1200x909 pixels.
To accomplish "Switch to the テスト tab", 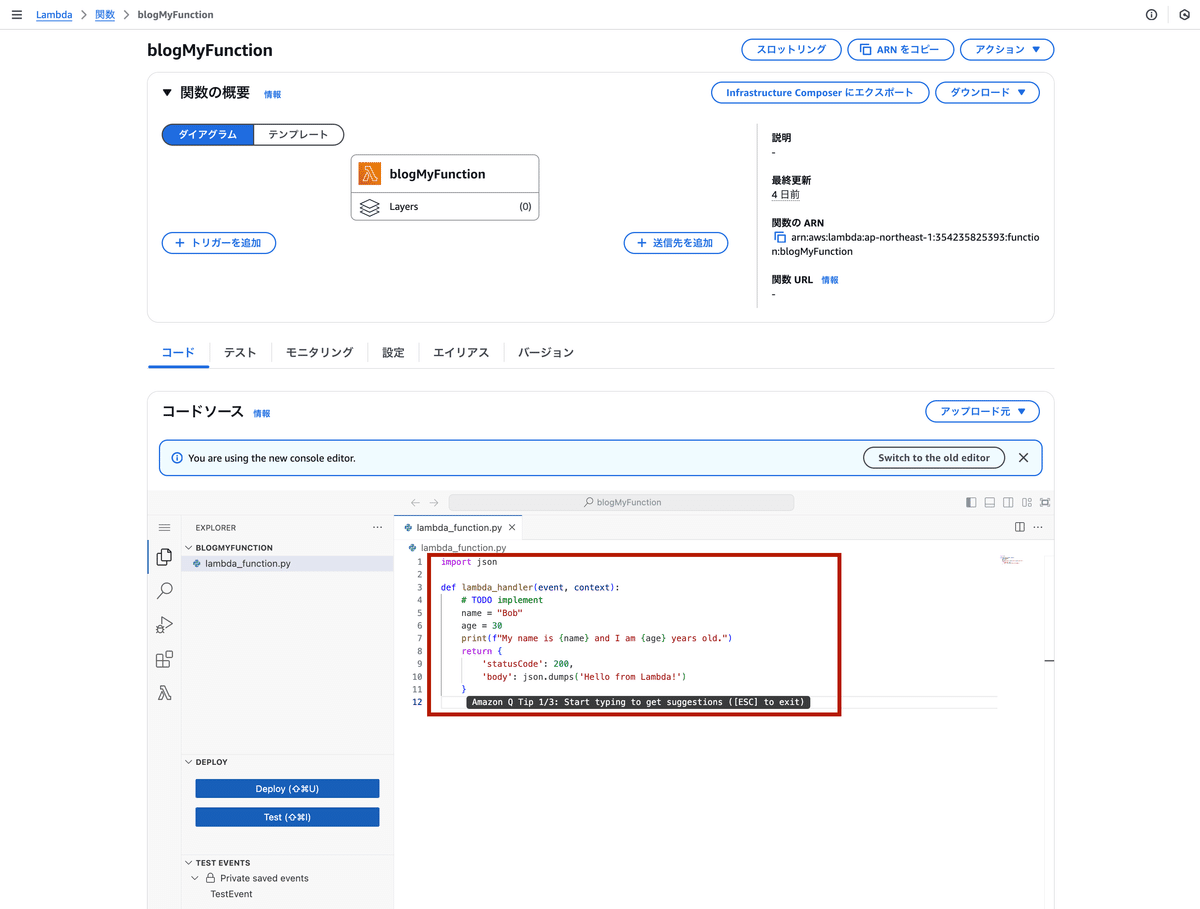I will coord(240,352).
